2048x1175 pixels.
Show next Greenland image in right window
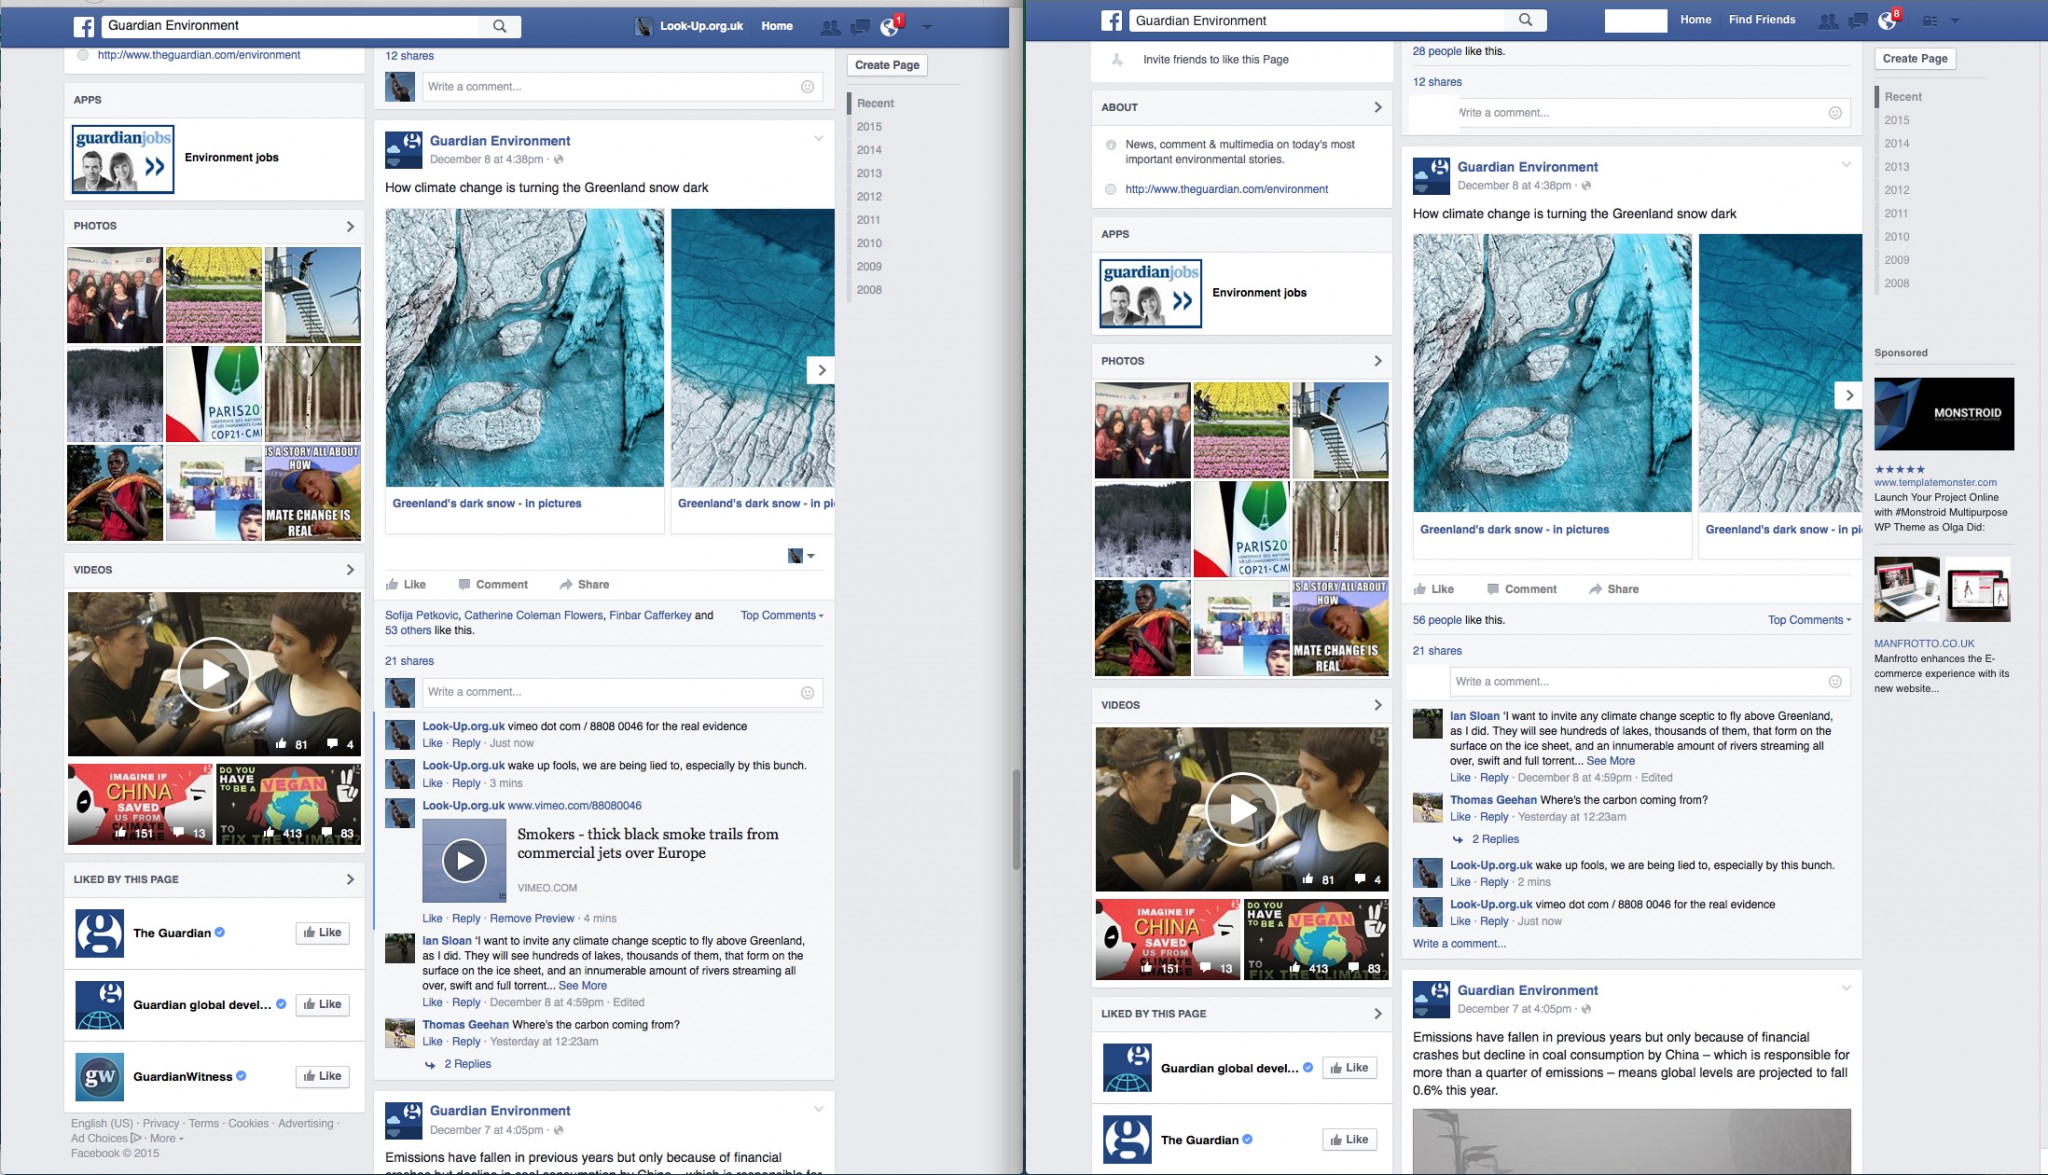(1849, 395)
